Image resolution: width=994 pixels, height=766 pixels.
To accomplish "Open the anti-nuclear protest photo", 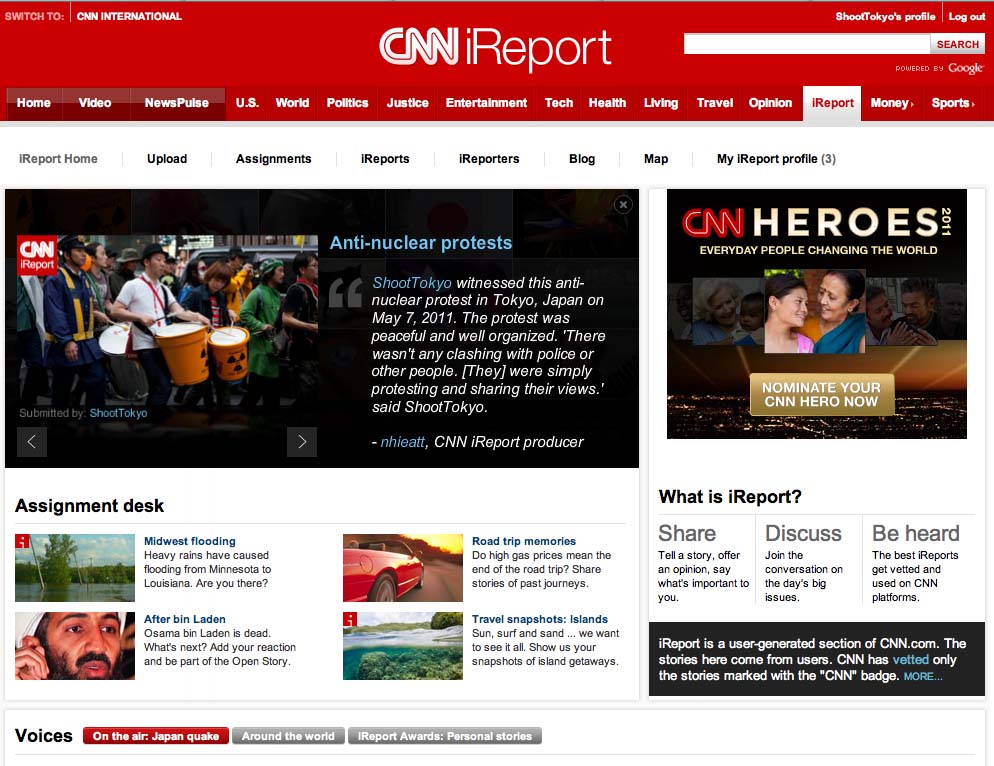I will coord(167,320).
